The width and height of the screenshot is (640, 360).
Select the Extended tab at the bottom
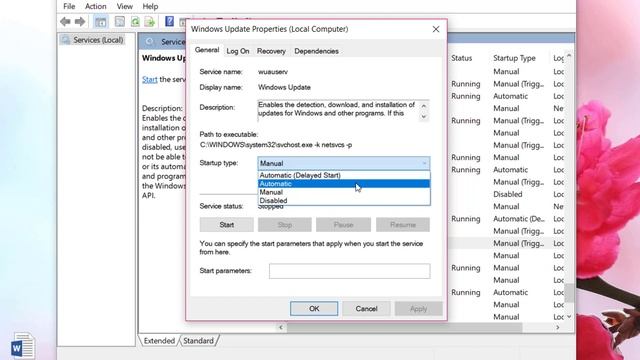(159, 340)
